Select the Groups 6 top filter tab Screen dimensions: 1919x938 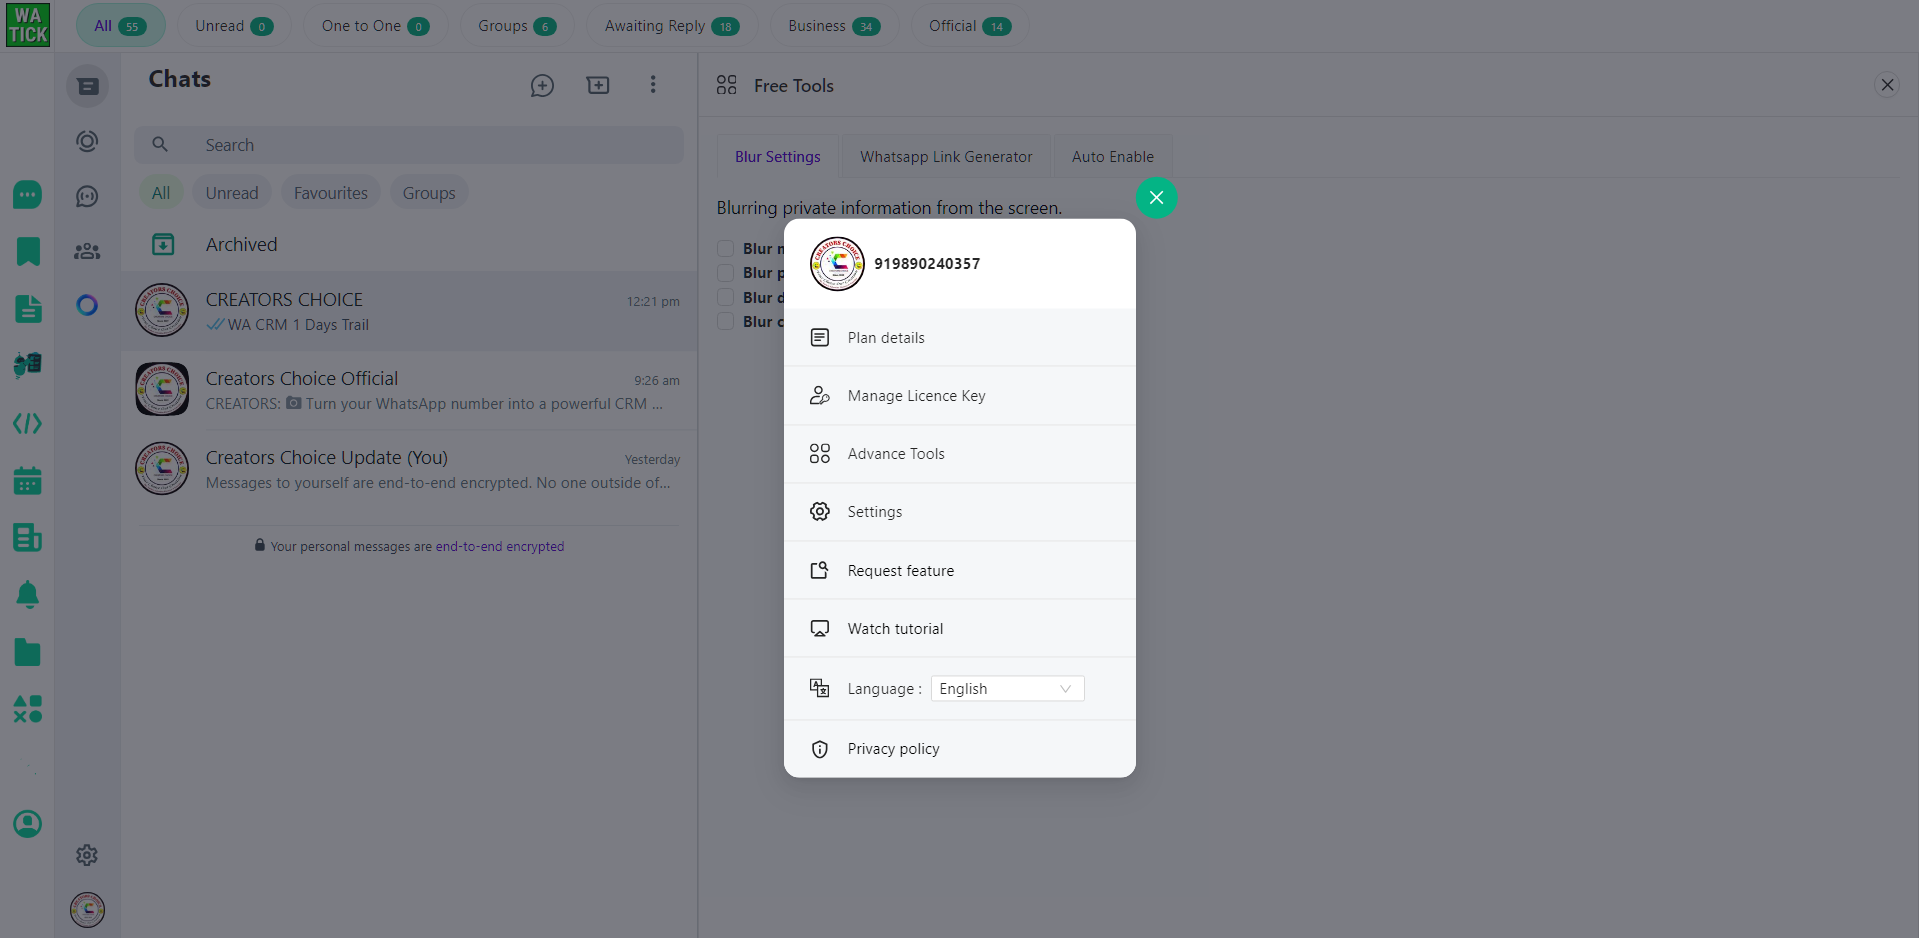point(517,26)
